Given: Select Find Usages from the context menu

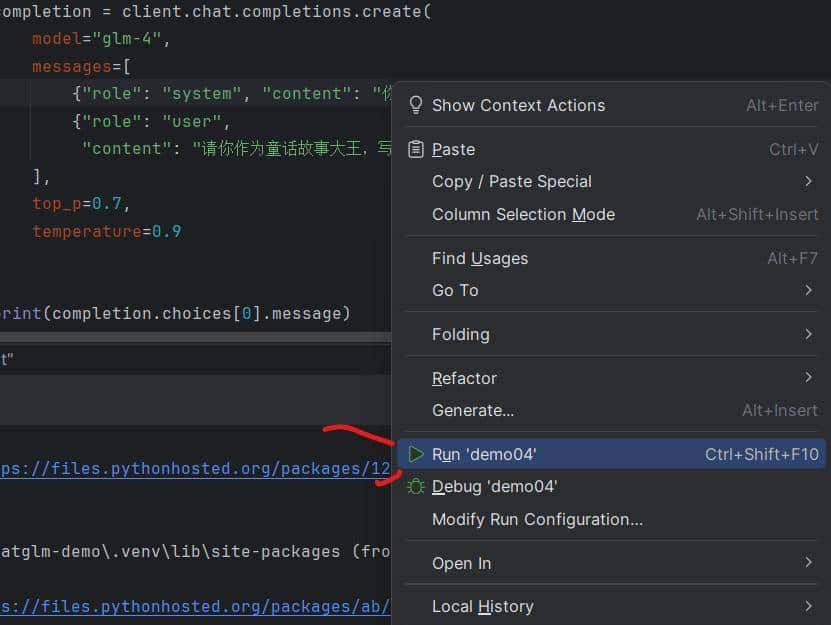Looking at the screenshot, I should (480, 258).
